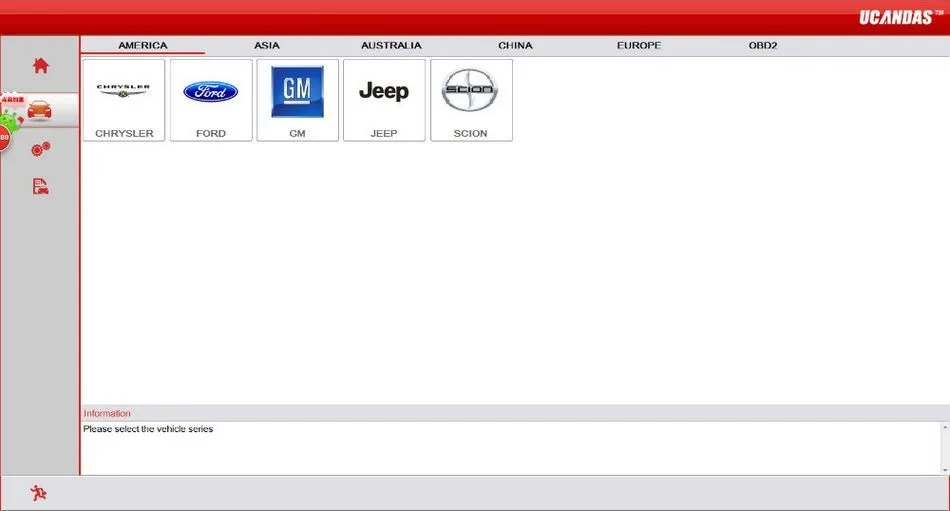
Task: Switch to the CHINA tab
Action: click(515, 45)
